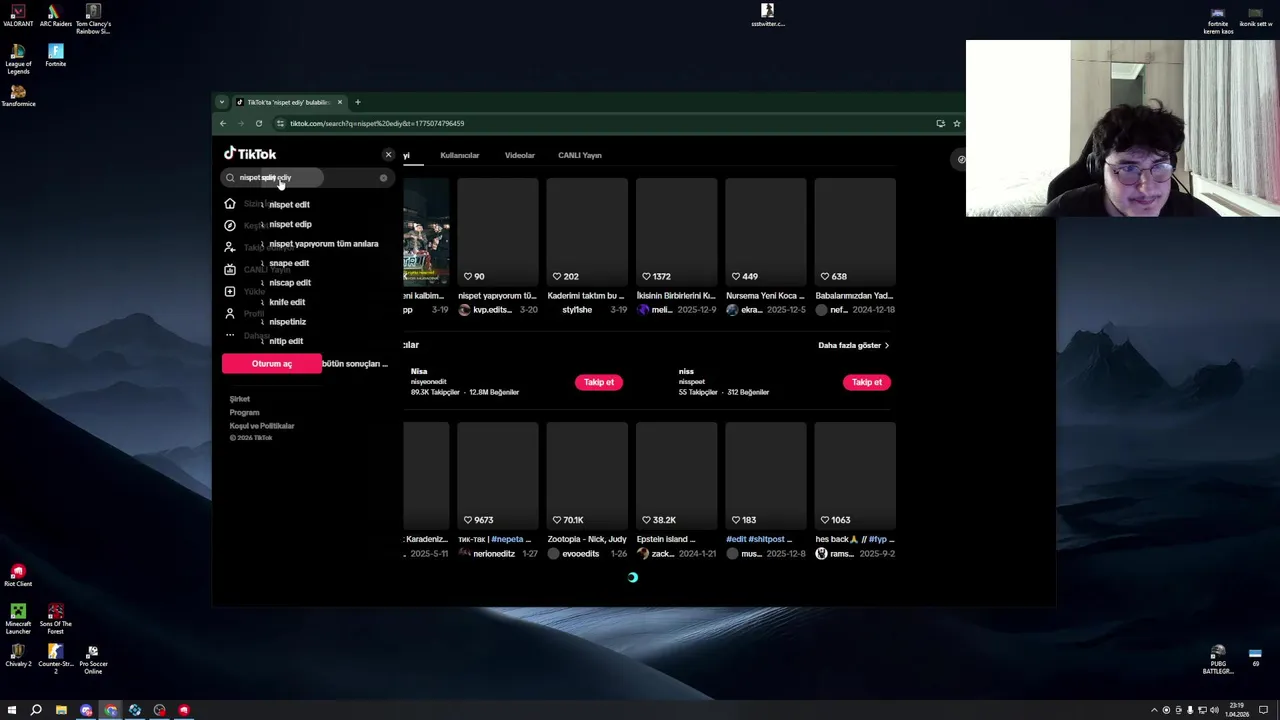1280x720 pixels.
Task: Go back in the Chrome browser
Action: click(x=223, y=123)
